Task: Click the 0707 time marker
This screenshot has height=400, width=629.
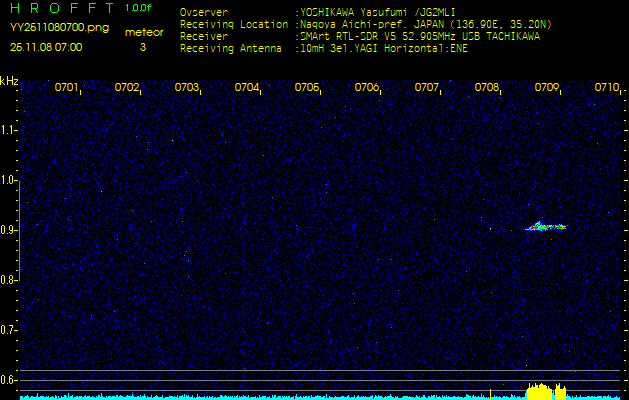Action: (x=427, y=87)
